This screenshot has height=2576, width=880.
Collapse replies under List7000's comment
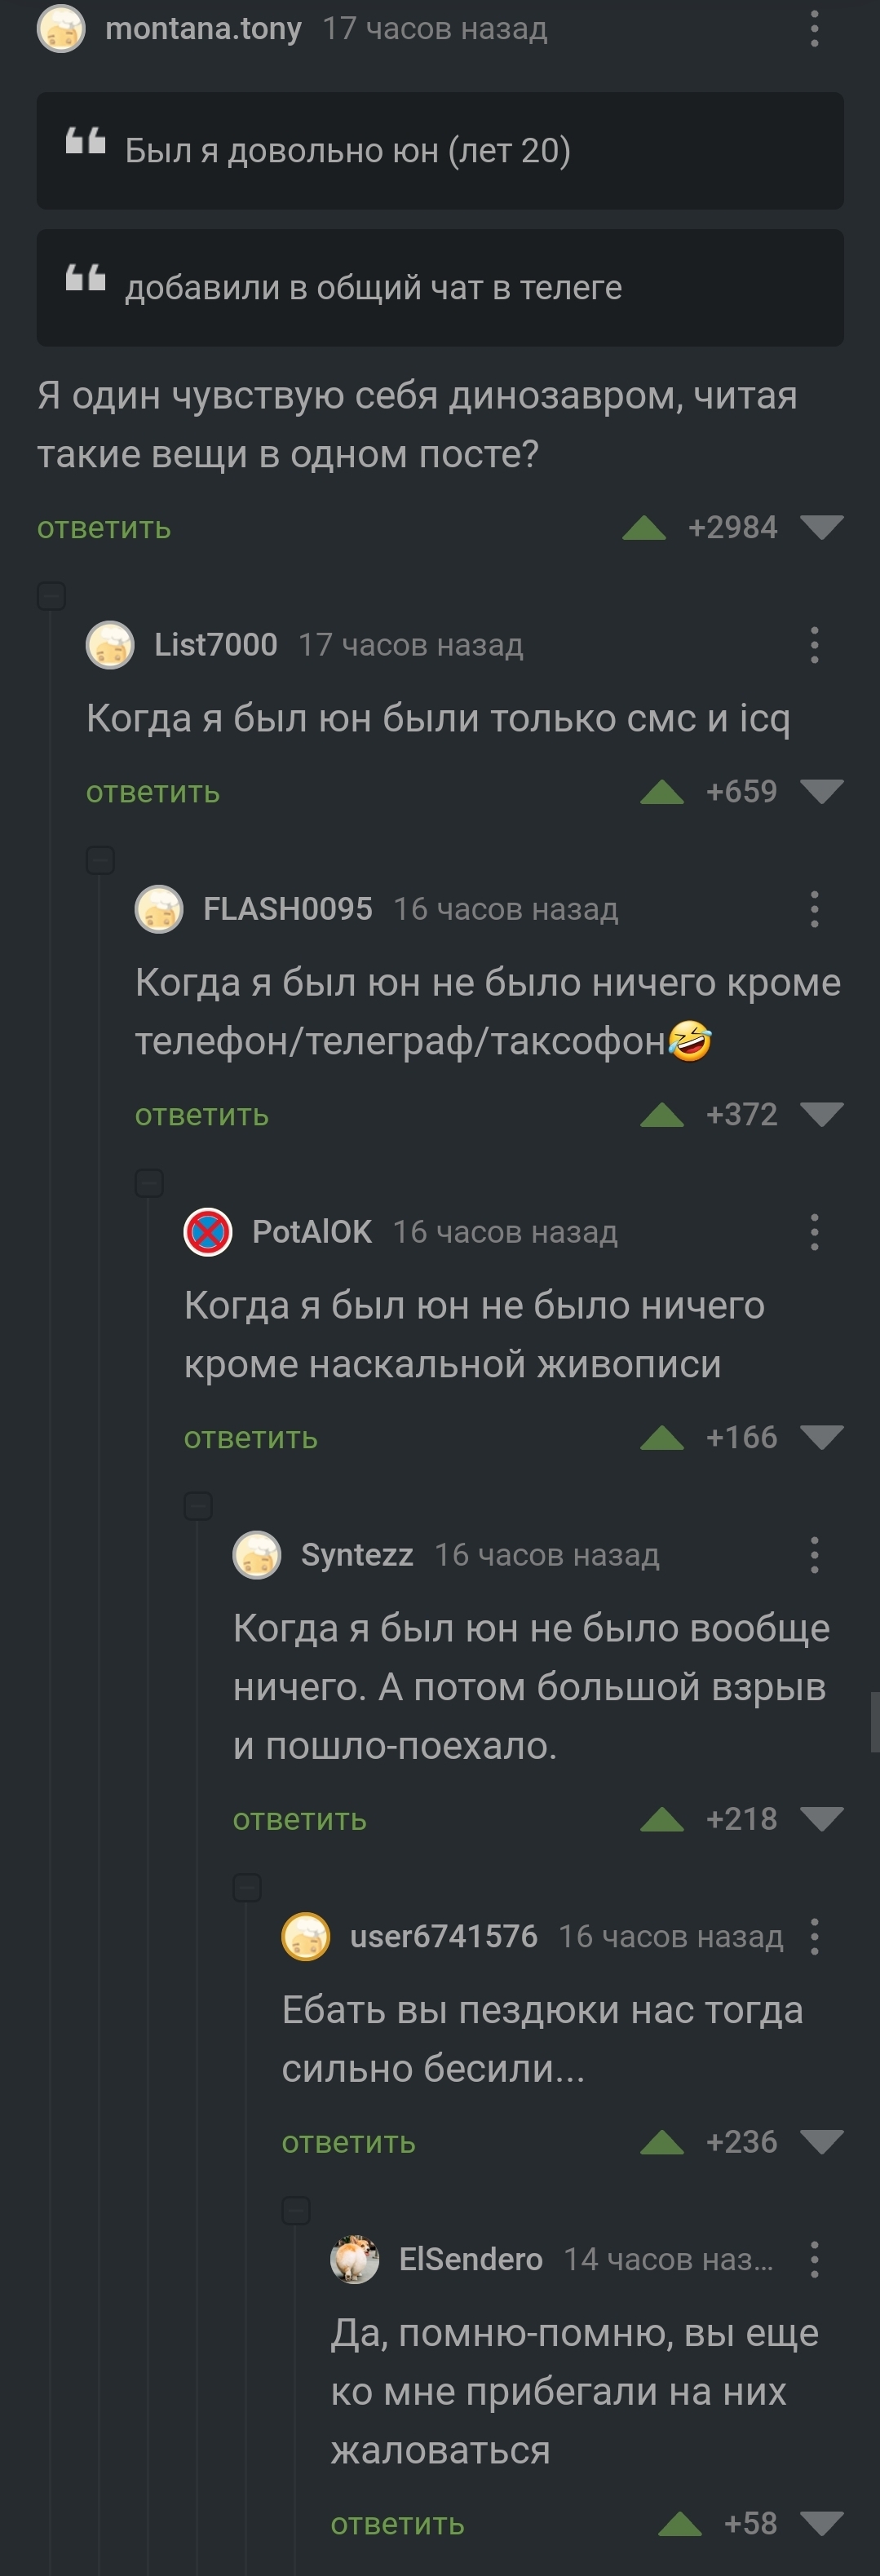coord(100,860)
